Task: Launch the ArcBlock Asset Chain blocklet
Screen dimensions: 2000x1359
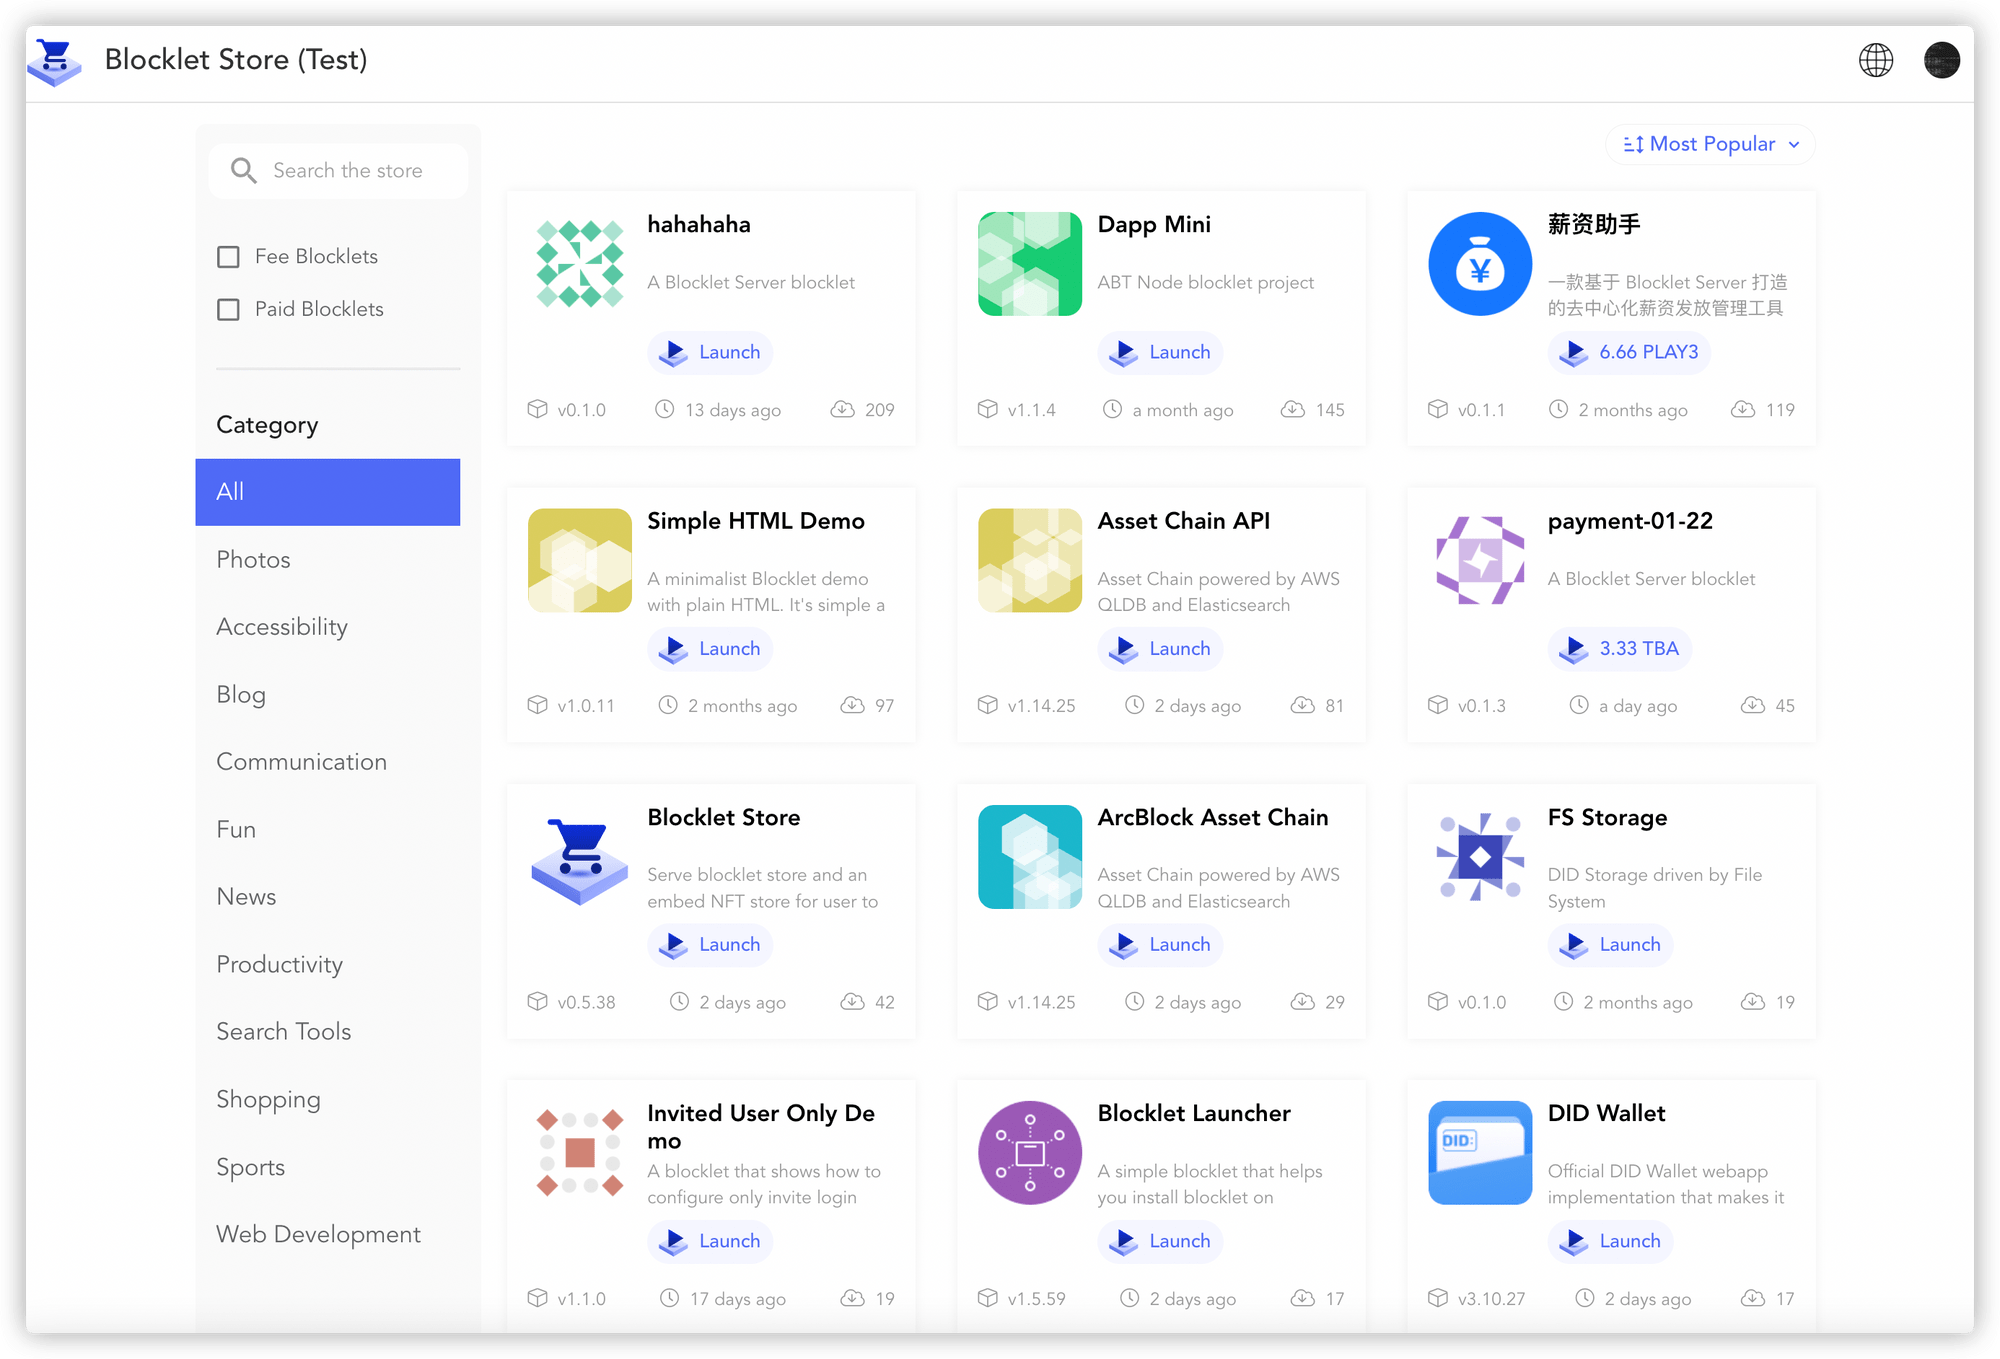Action: [x=1160, y=944]
